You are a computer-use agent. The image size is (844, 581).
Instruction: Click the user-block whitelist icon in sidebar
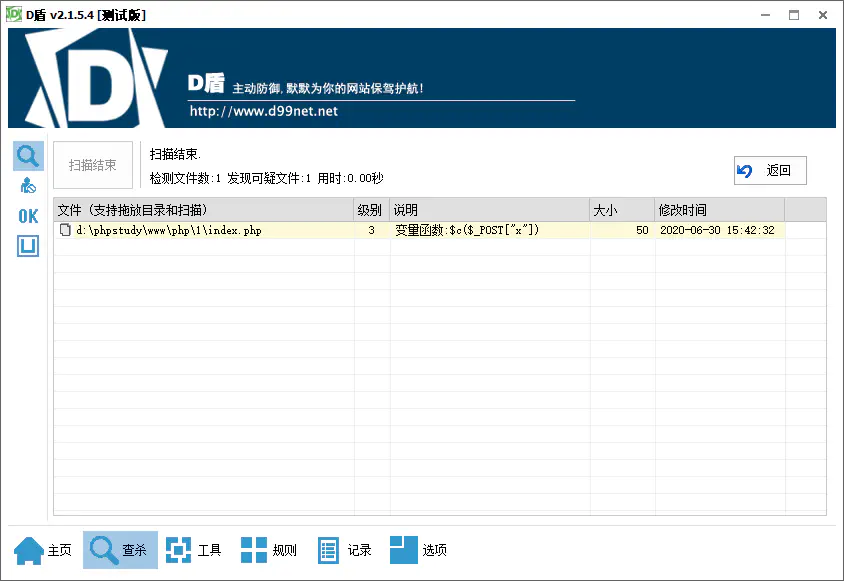tap(27, 184)
